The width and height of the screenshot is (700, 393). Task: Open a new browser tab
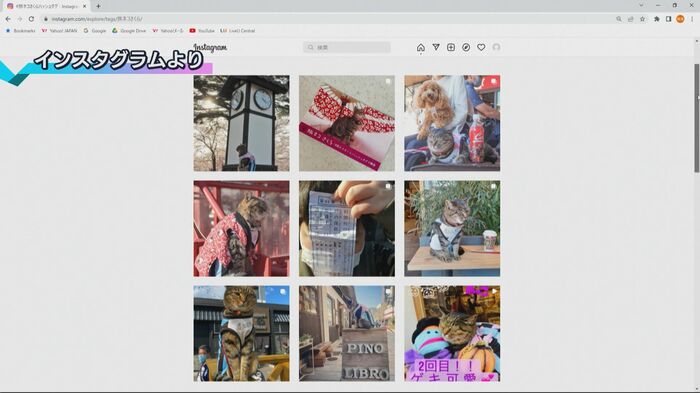[98, 6]
